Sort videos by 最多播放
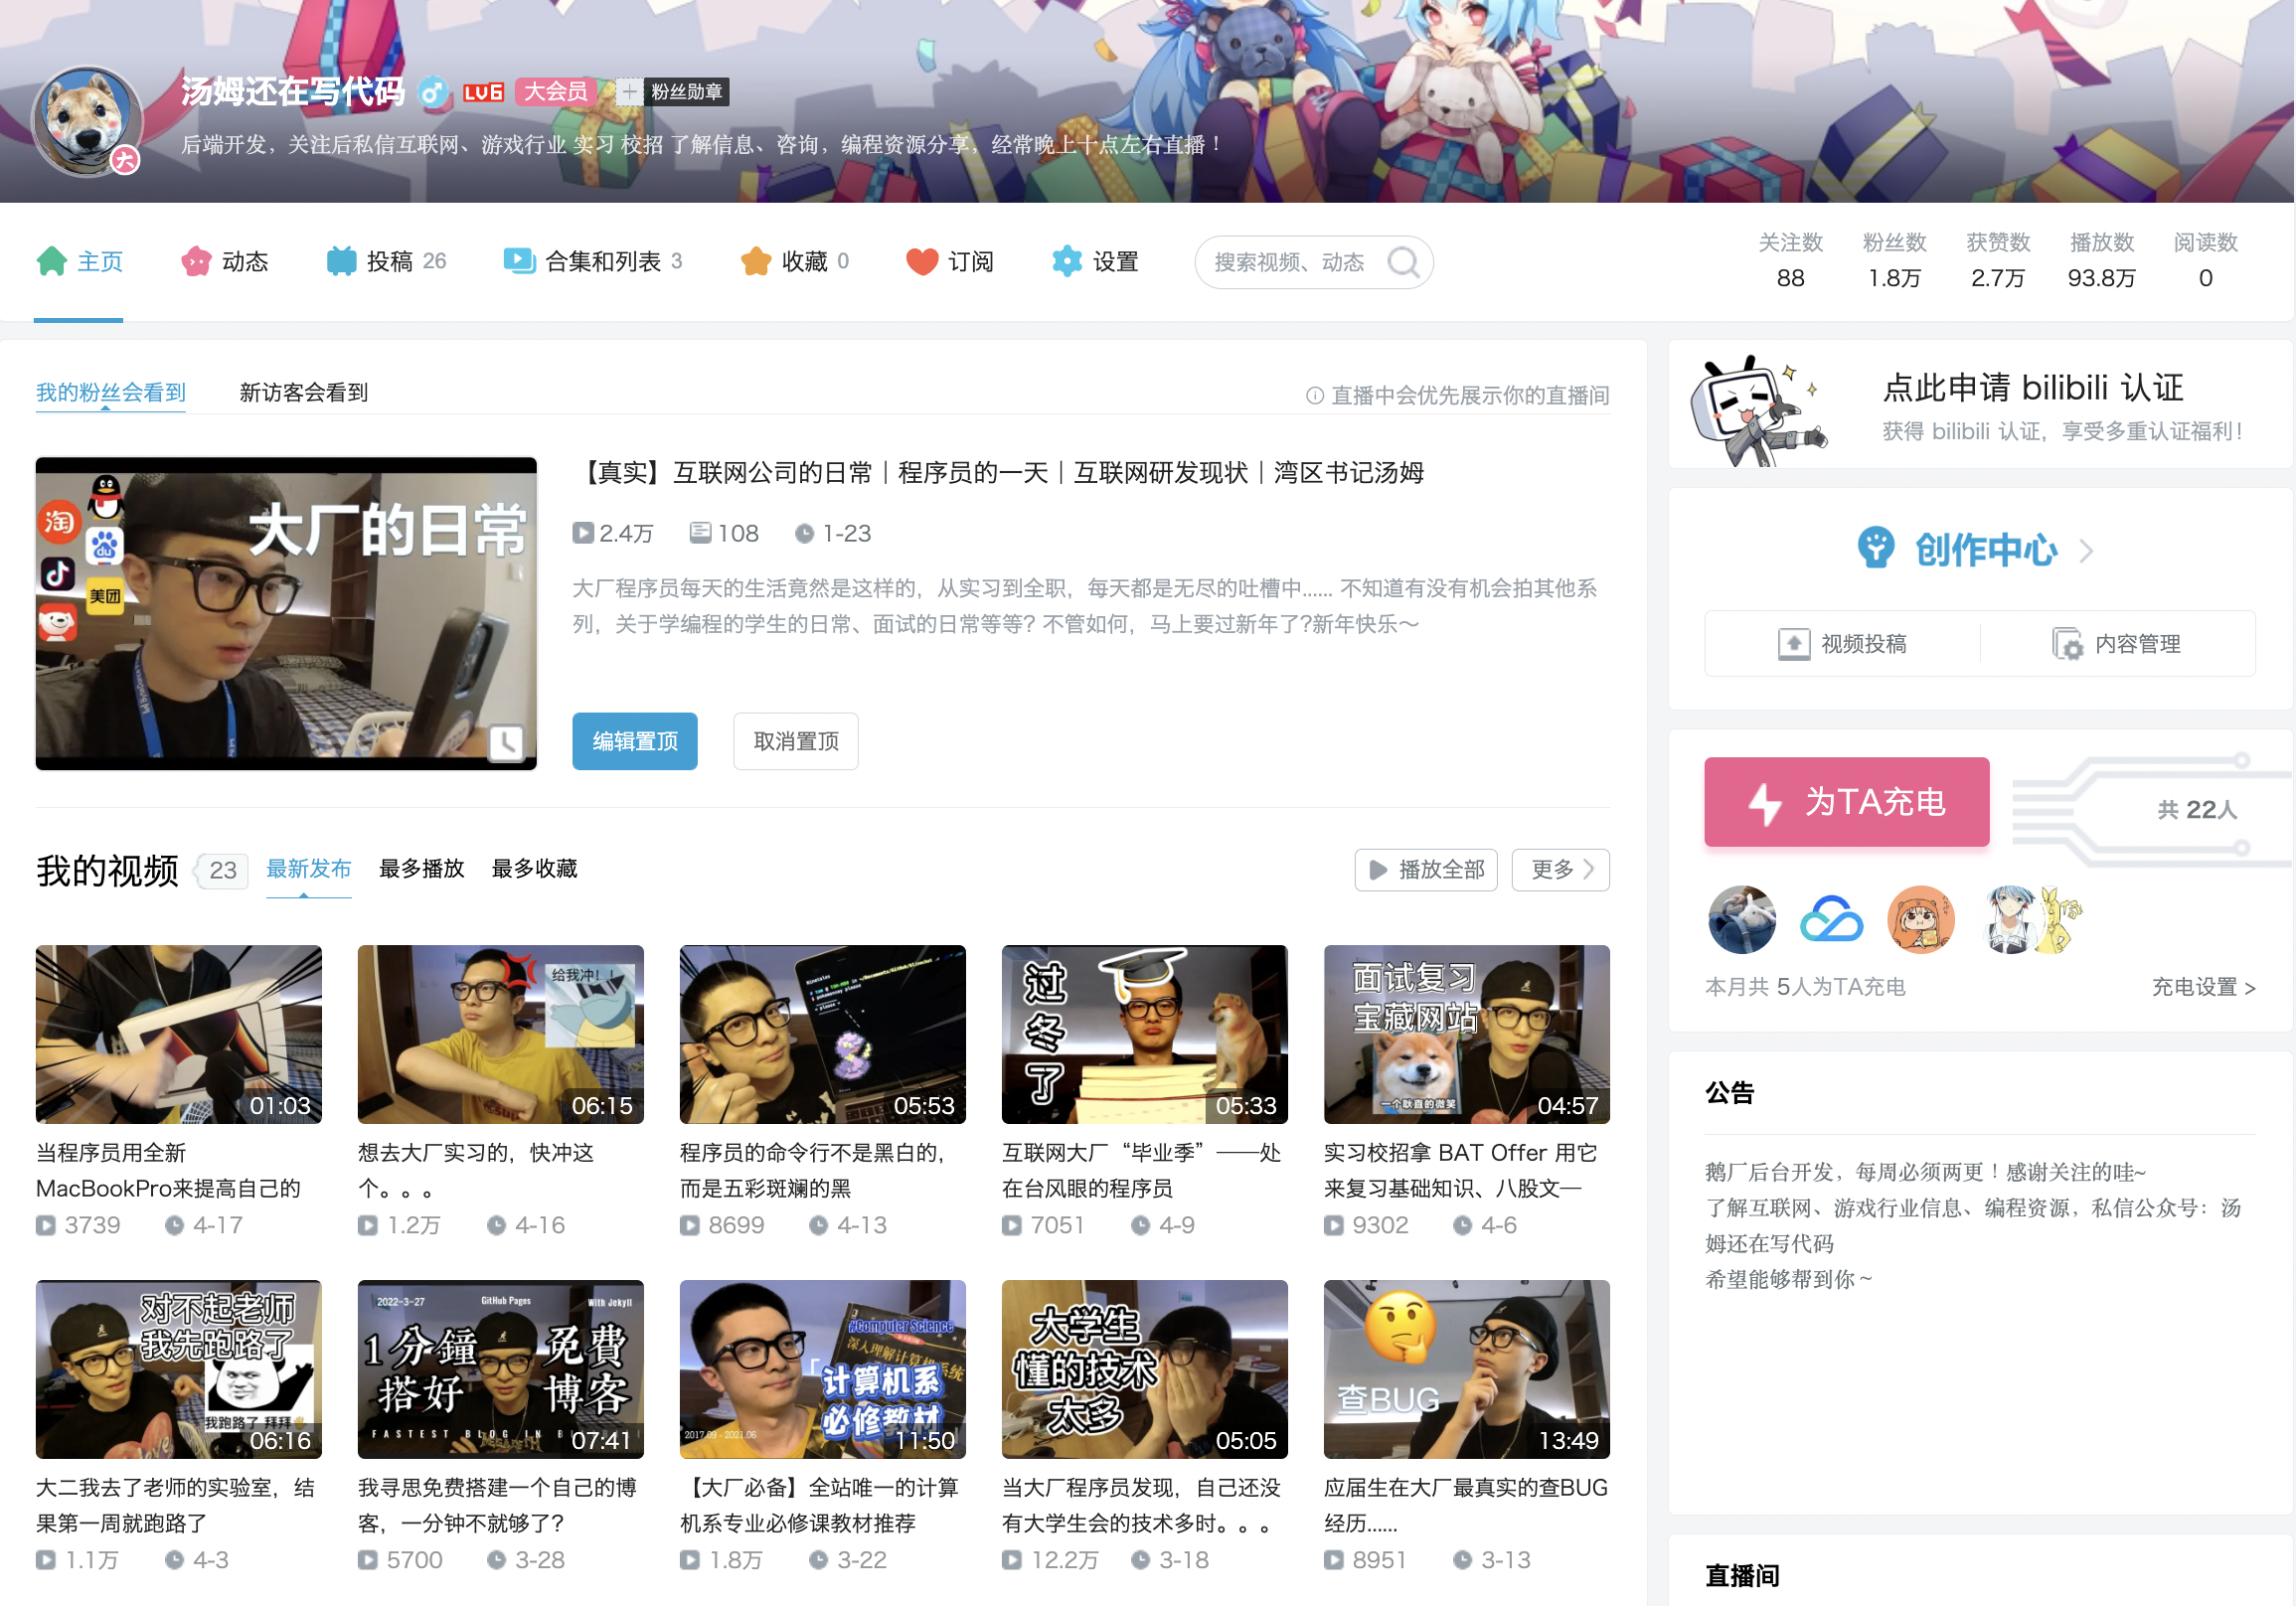Viewport: 2296px width, 1606px height. click(421, 868)
